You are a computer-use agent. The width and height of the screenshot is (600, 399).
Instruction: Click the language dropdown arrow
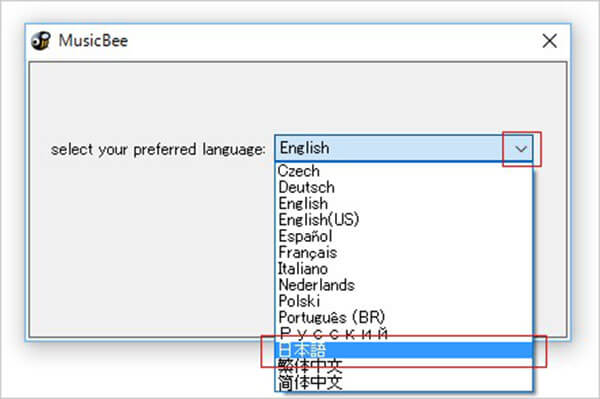click(x=521, y=149)
